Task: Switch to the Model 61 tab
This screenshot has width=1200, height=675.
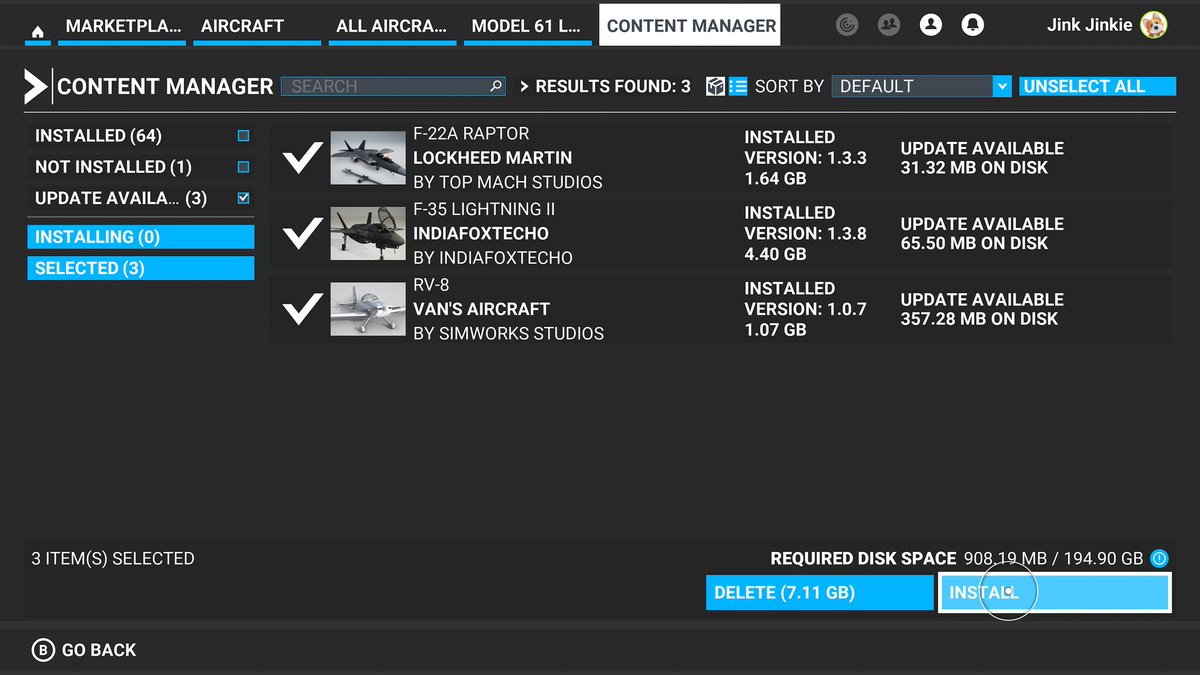Action: 526,26
